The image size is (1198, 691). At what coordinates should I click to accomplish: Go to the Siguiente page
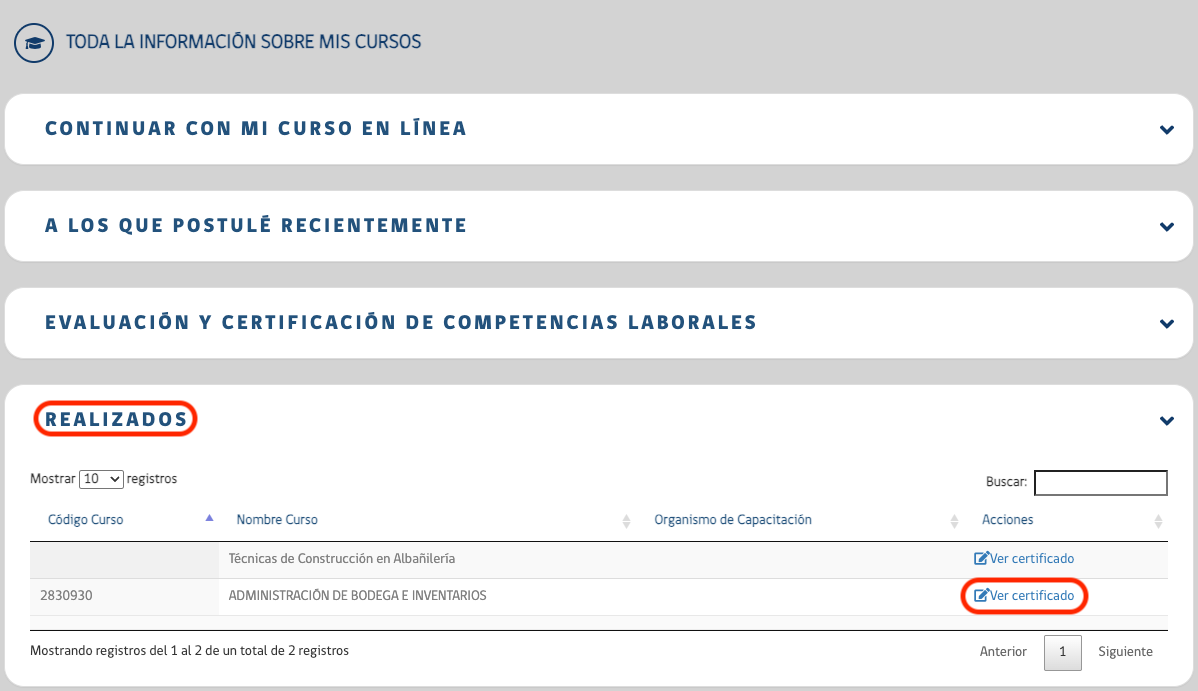(1125, 652)
